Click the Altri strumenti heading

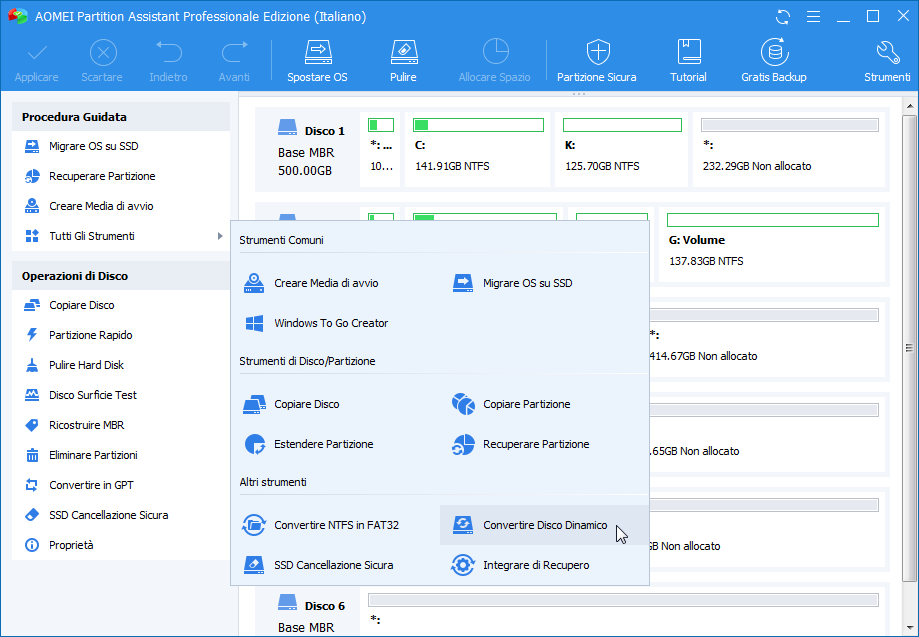pyautogui.click(x=273, y=482)
